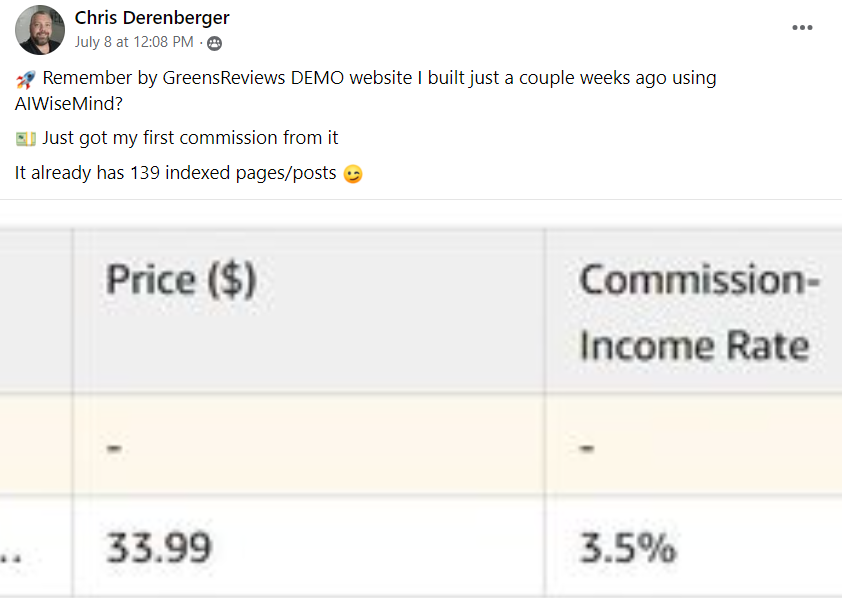This screenshot has height=598, width=842.
Task: Click the money emoji beside first commission
Action: [x=25, y=139]
